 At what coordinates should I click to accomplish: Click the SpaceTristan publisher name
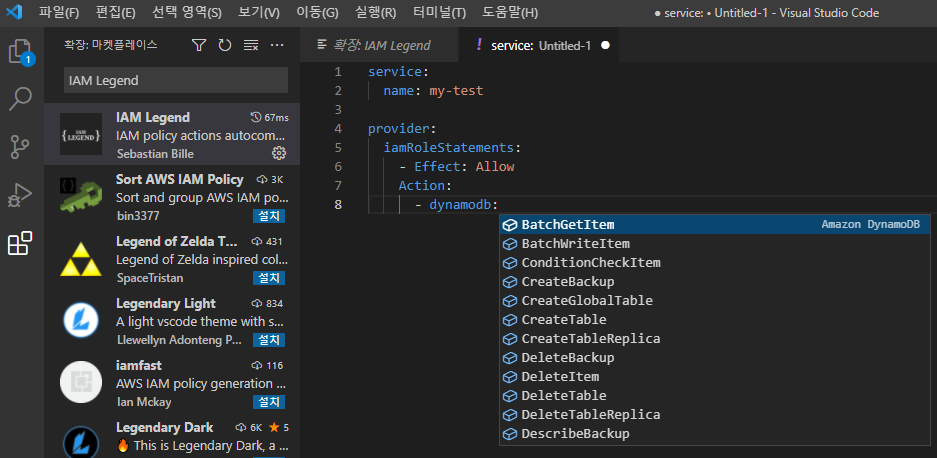point(149,278)
